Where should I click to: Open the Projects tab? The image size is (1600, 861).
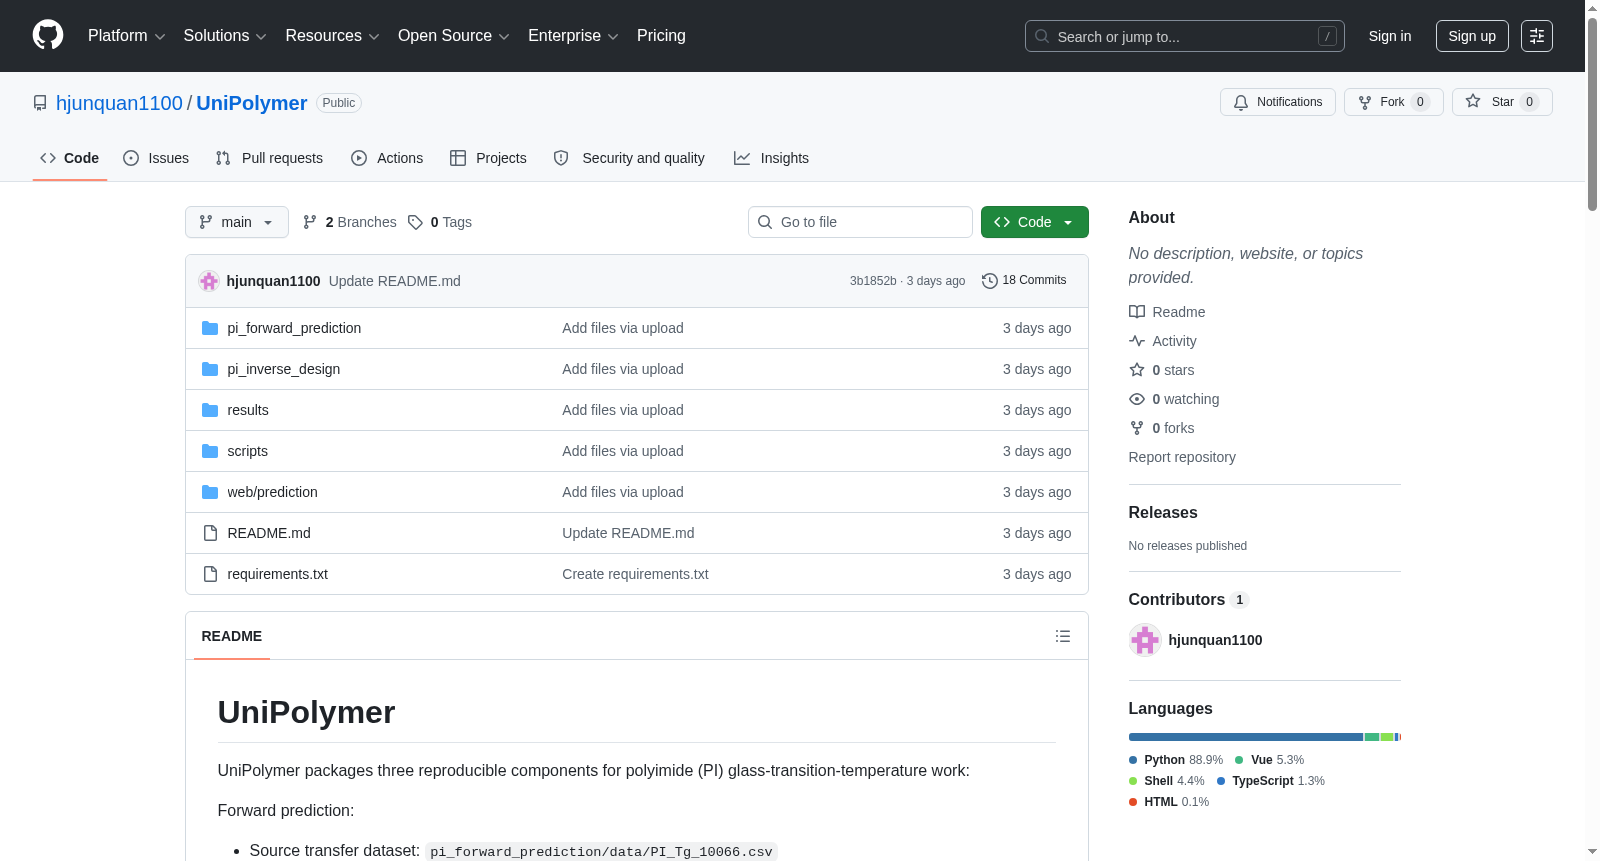pyautogui.click(x=488, y=158)
